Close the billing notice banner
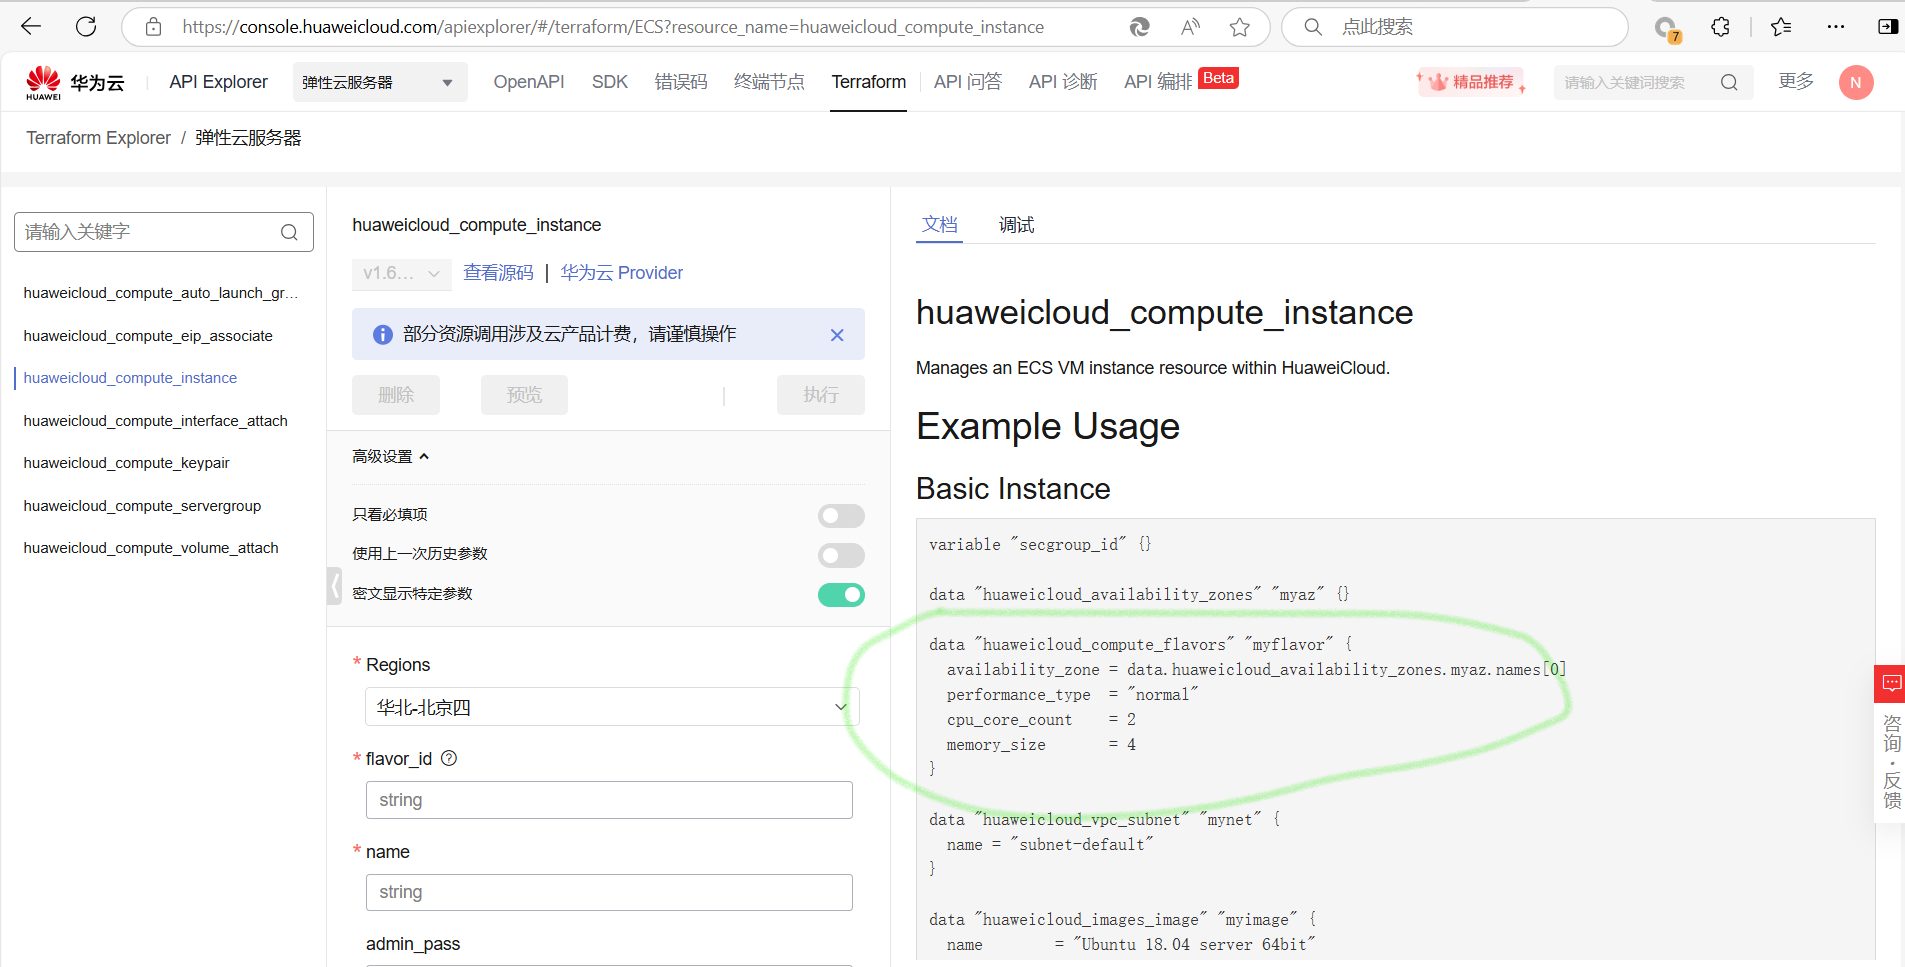 837,335
